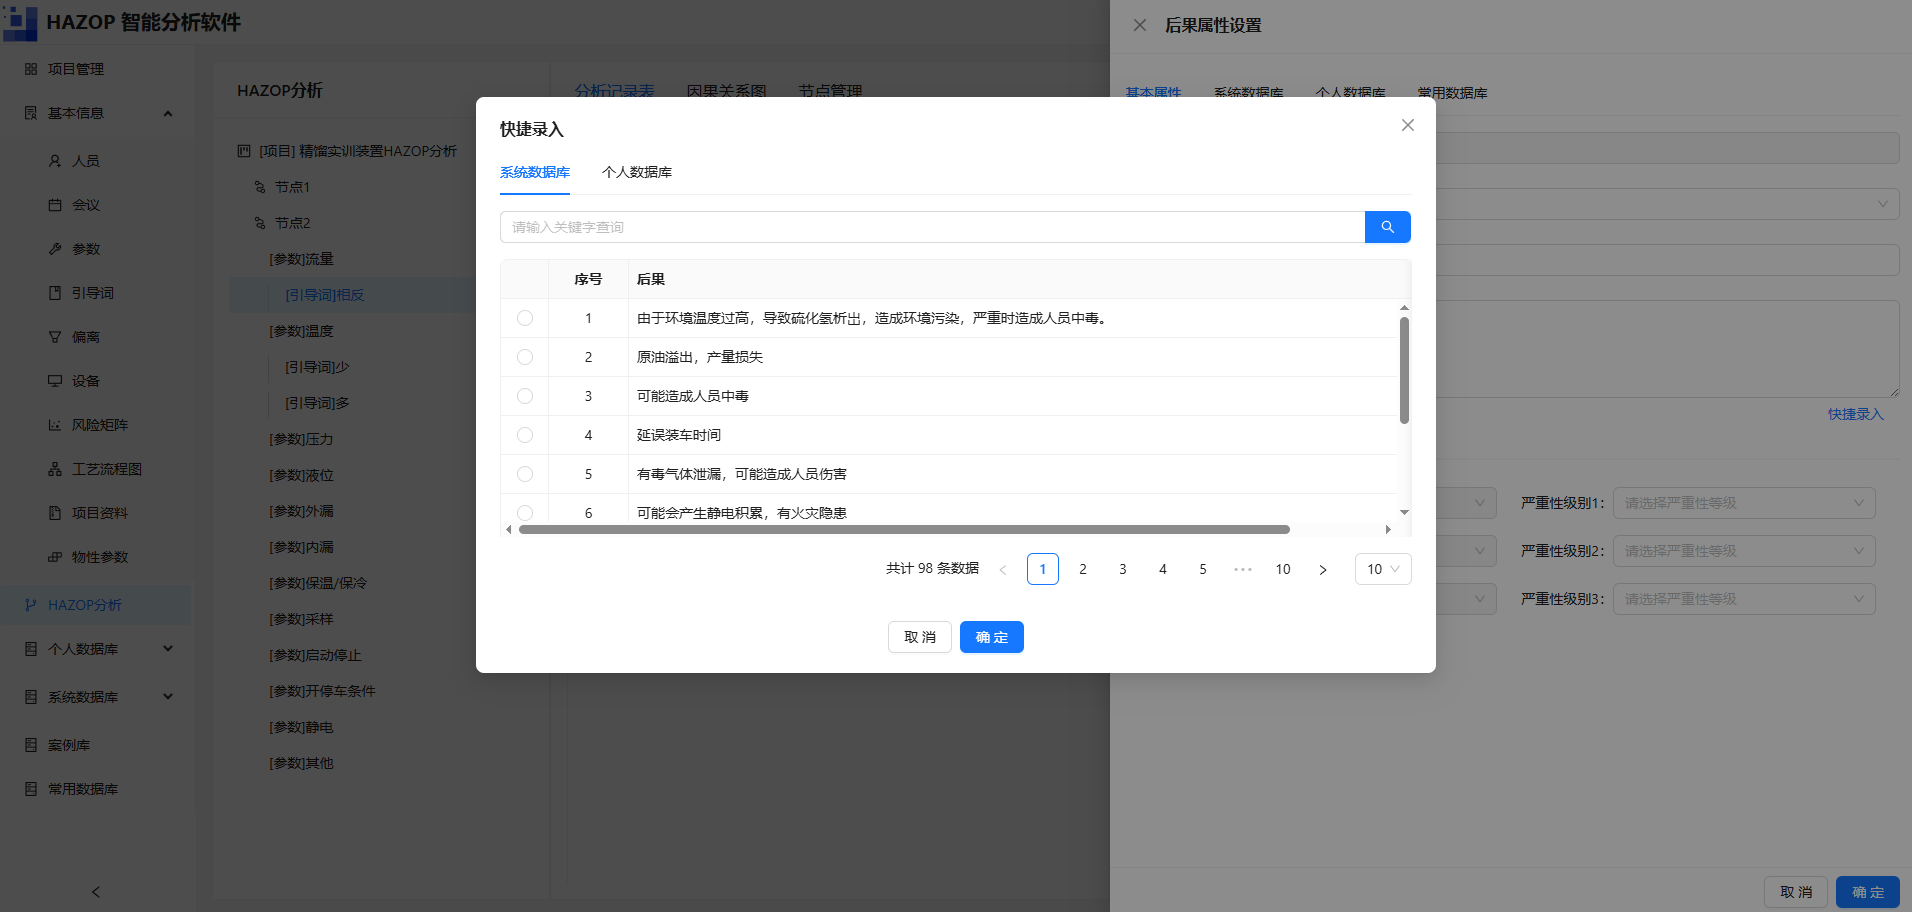Click the 风险矩阵 chart icon in sidebar
Screen dimensions: 1912x912
[55, 425]
